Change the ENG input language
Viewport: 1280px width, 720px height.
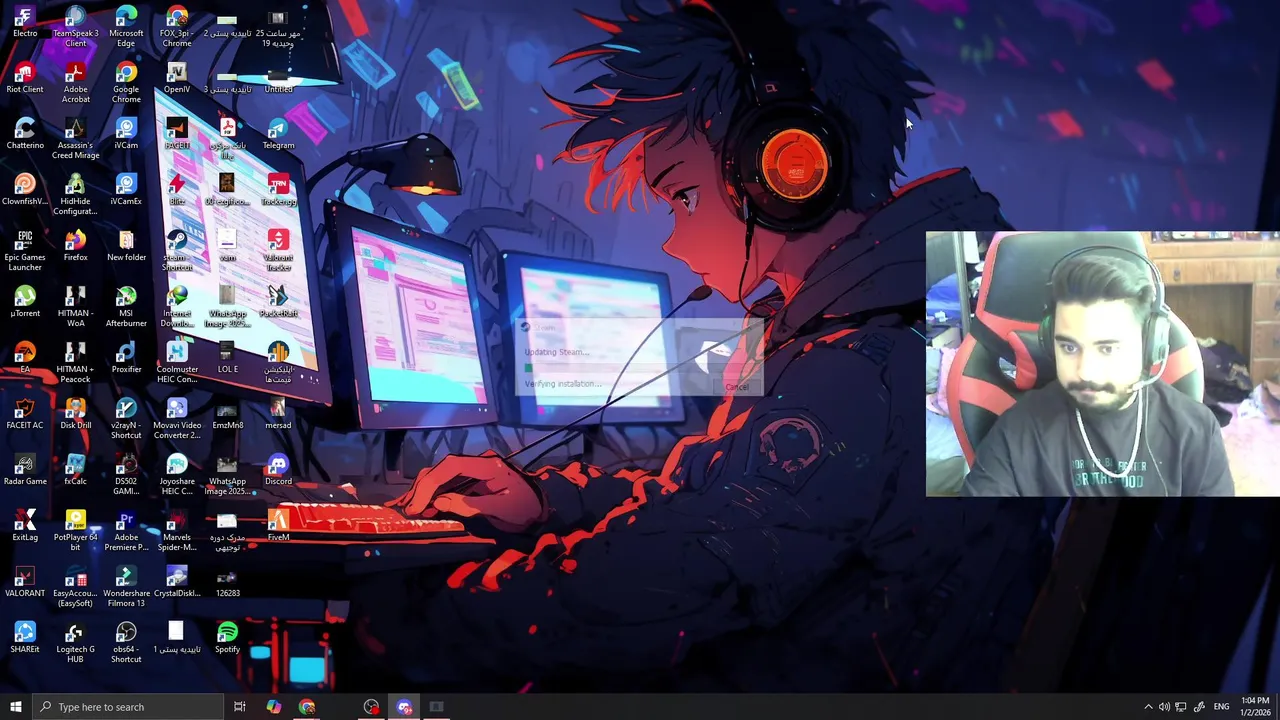[x=1221, y=707]
